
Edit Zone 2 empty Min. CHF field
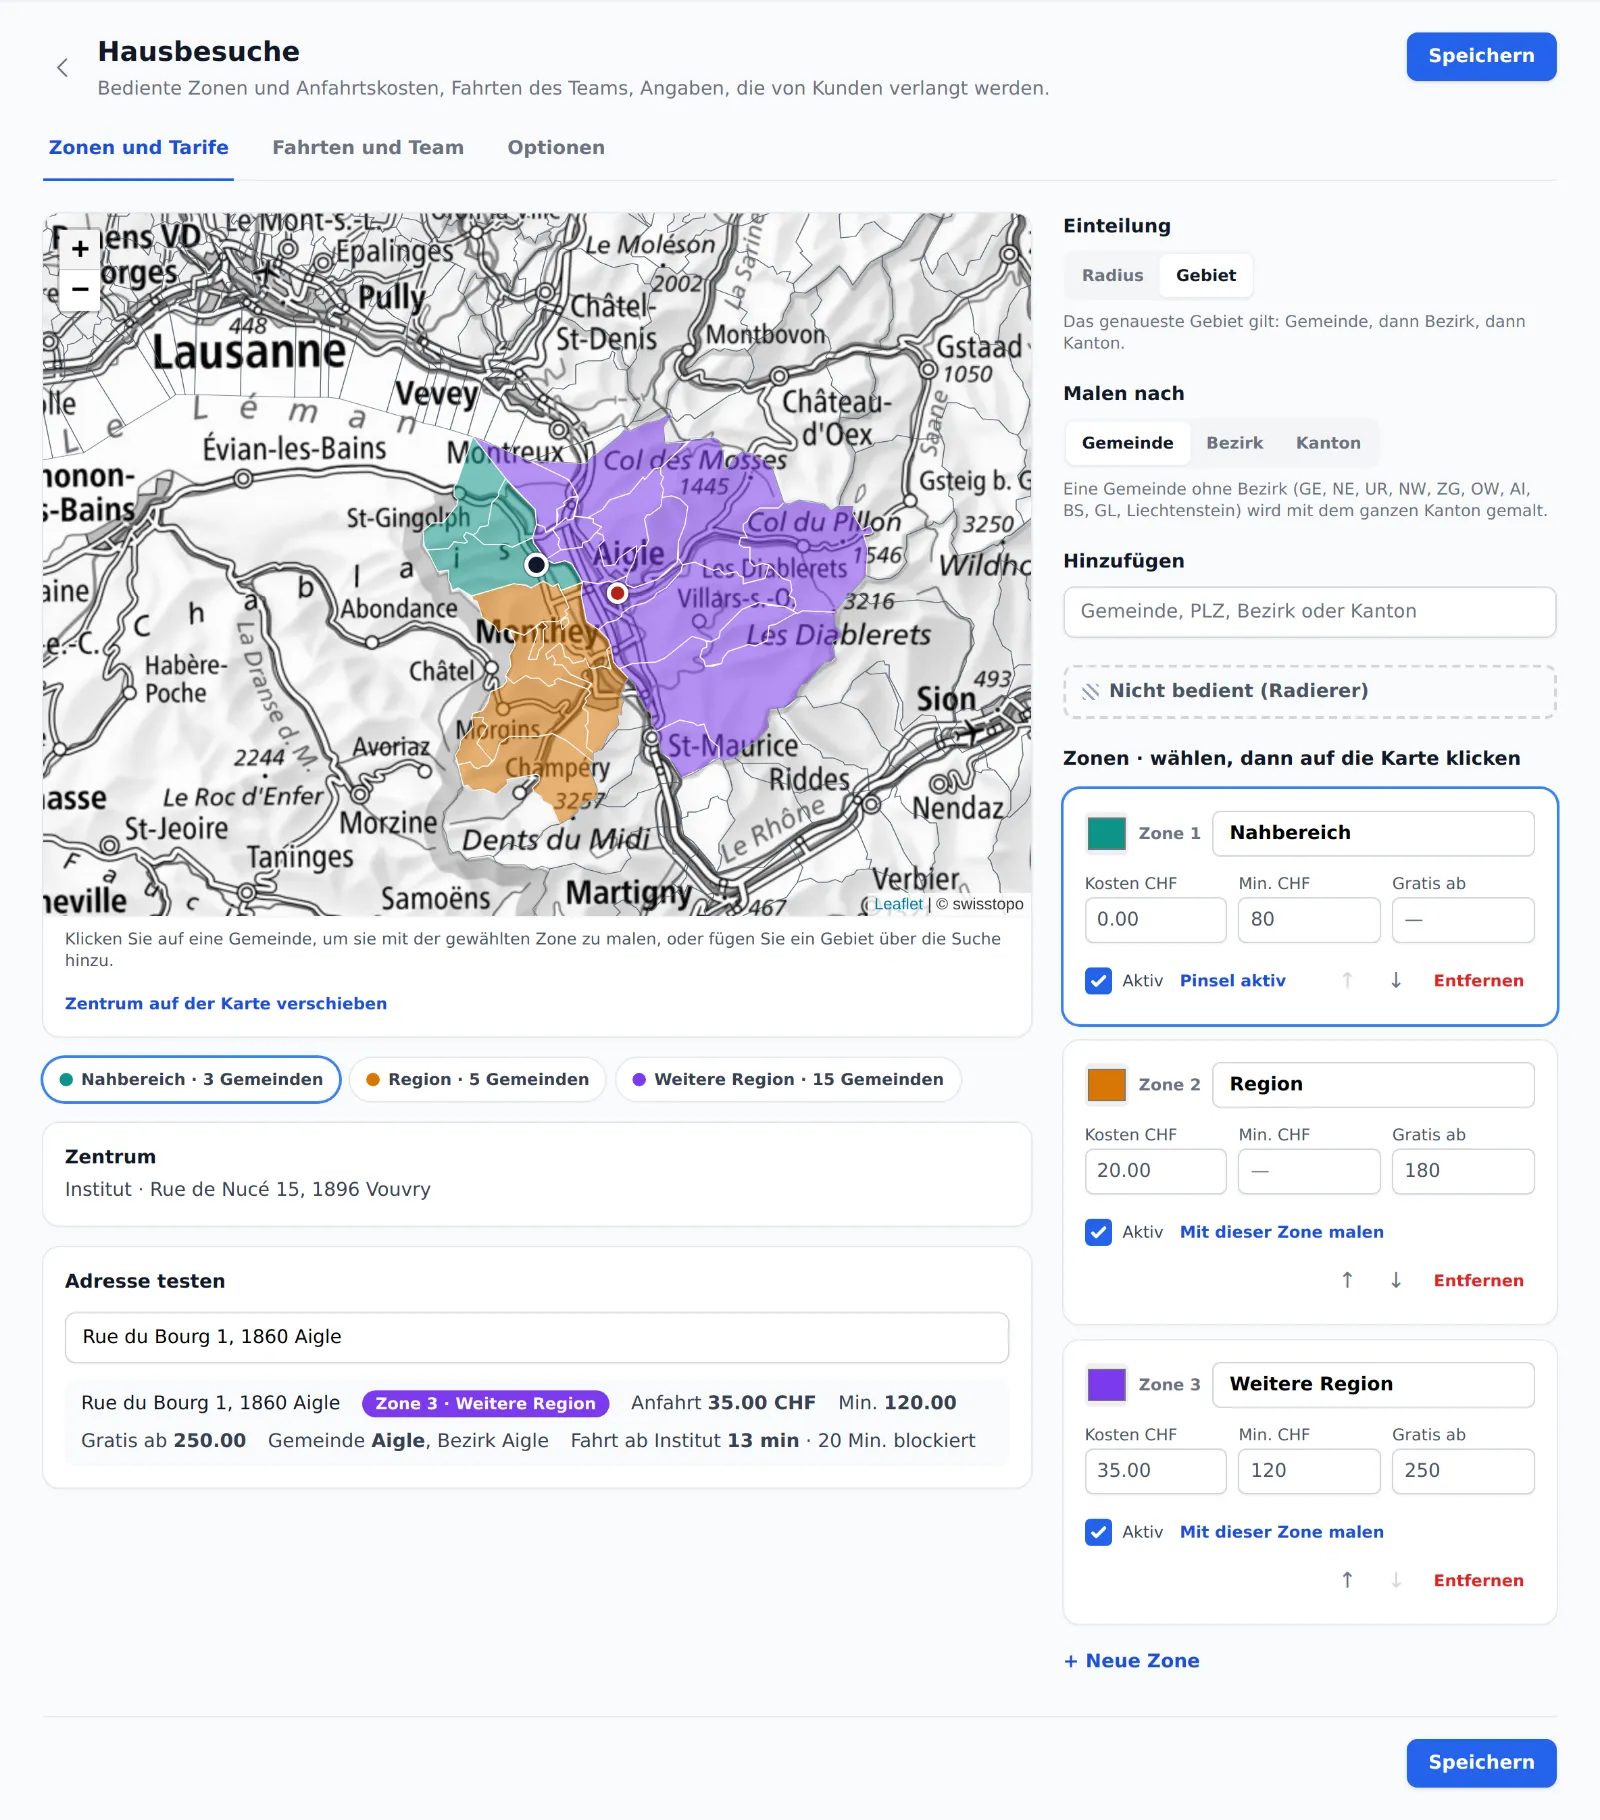1309,1171
